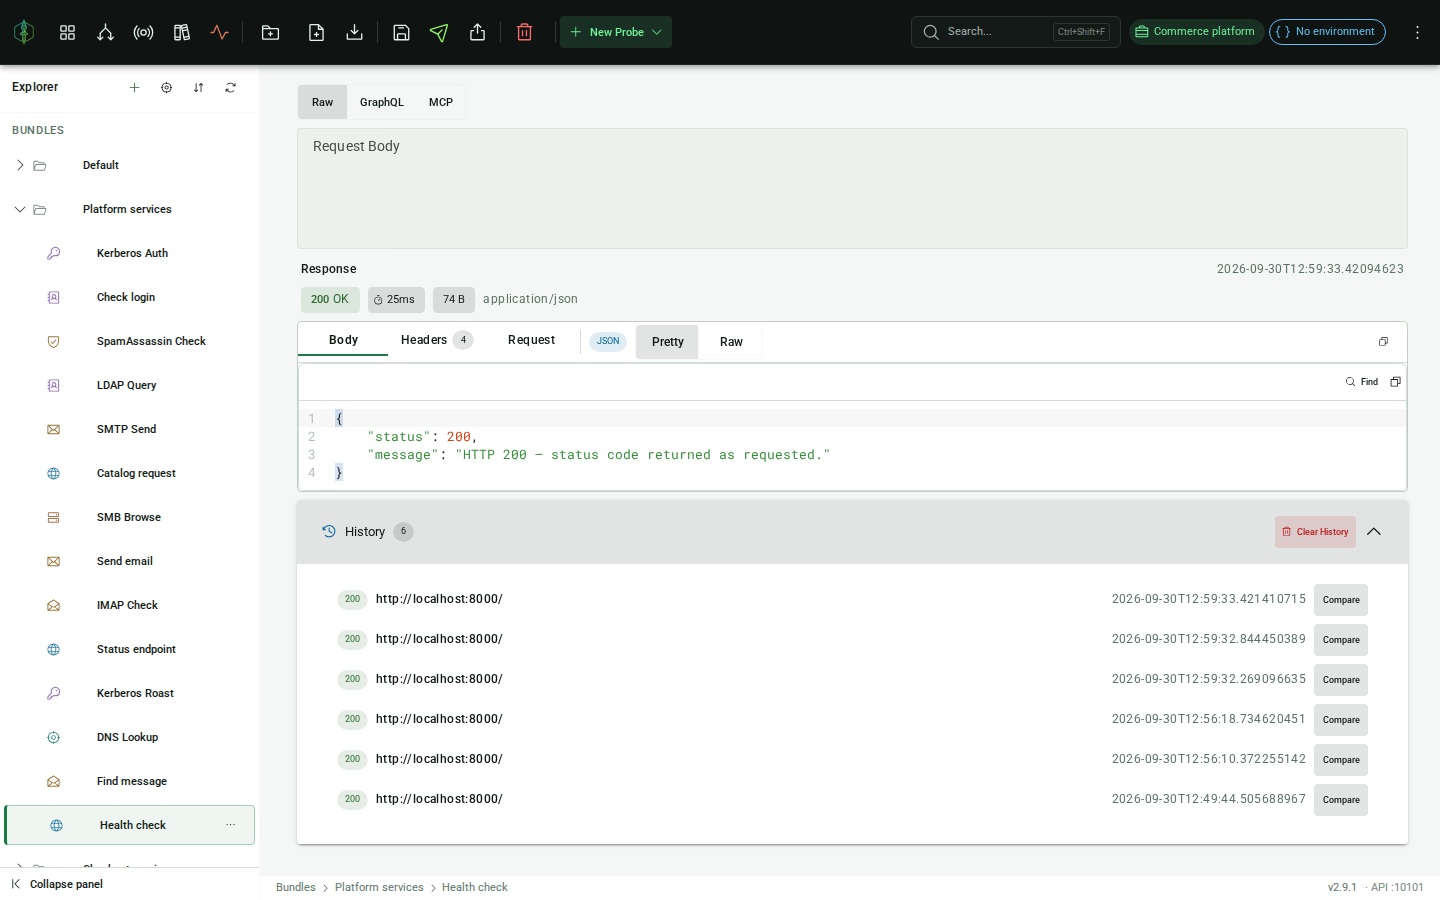
Task: Switch to the MCP body tab
Action: [441, 102]
